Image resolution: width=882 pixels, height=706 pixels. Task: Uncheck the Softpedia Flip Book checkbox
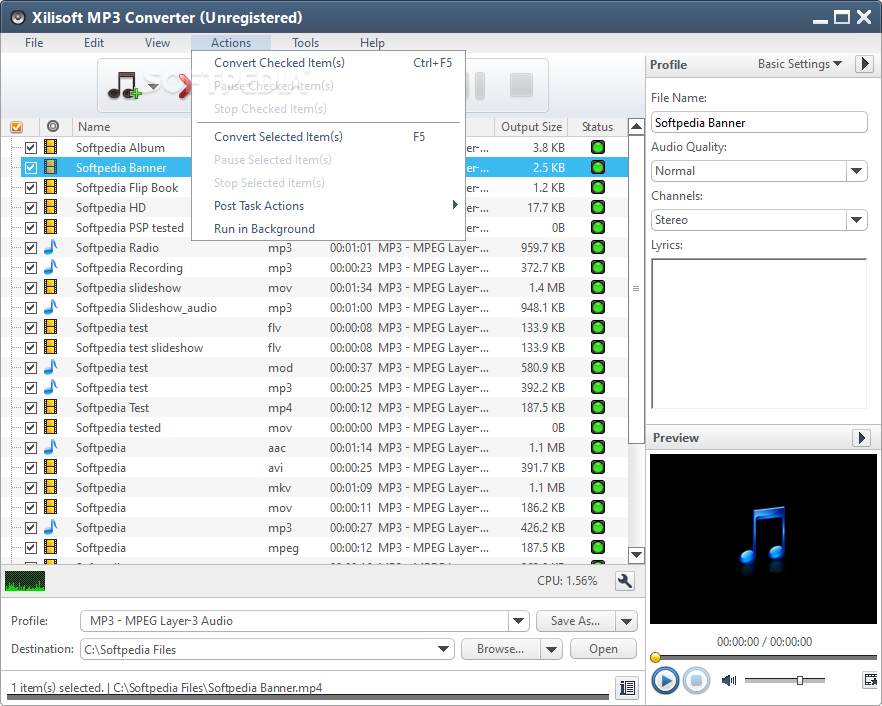click(31, 188)
